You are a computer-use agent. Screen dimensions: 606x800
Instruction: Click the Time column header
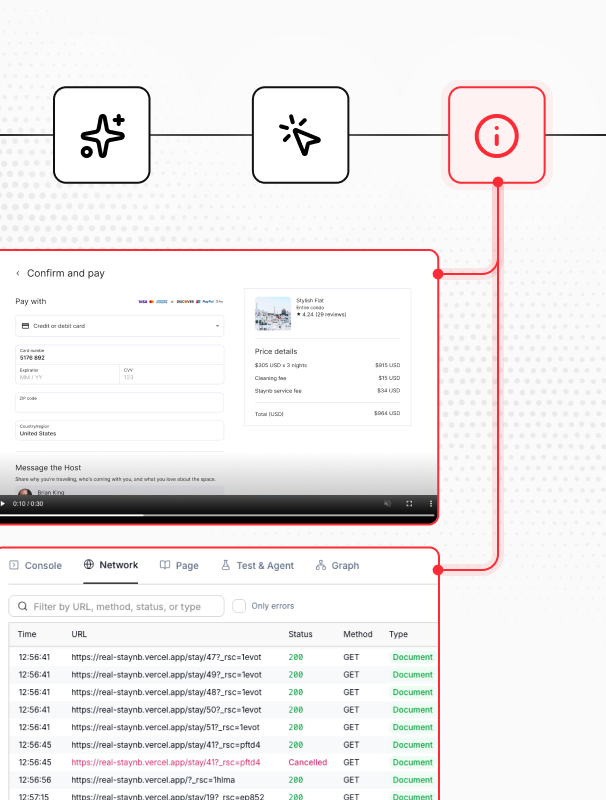(x=27, y=634)
